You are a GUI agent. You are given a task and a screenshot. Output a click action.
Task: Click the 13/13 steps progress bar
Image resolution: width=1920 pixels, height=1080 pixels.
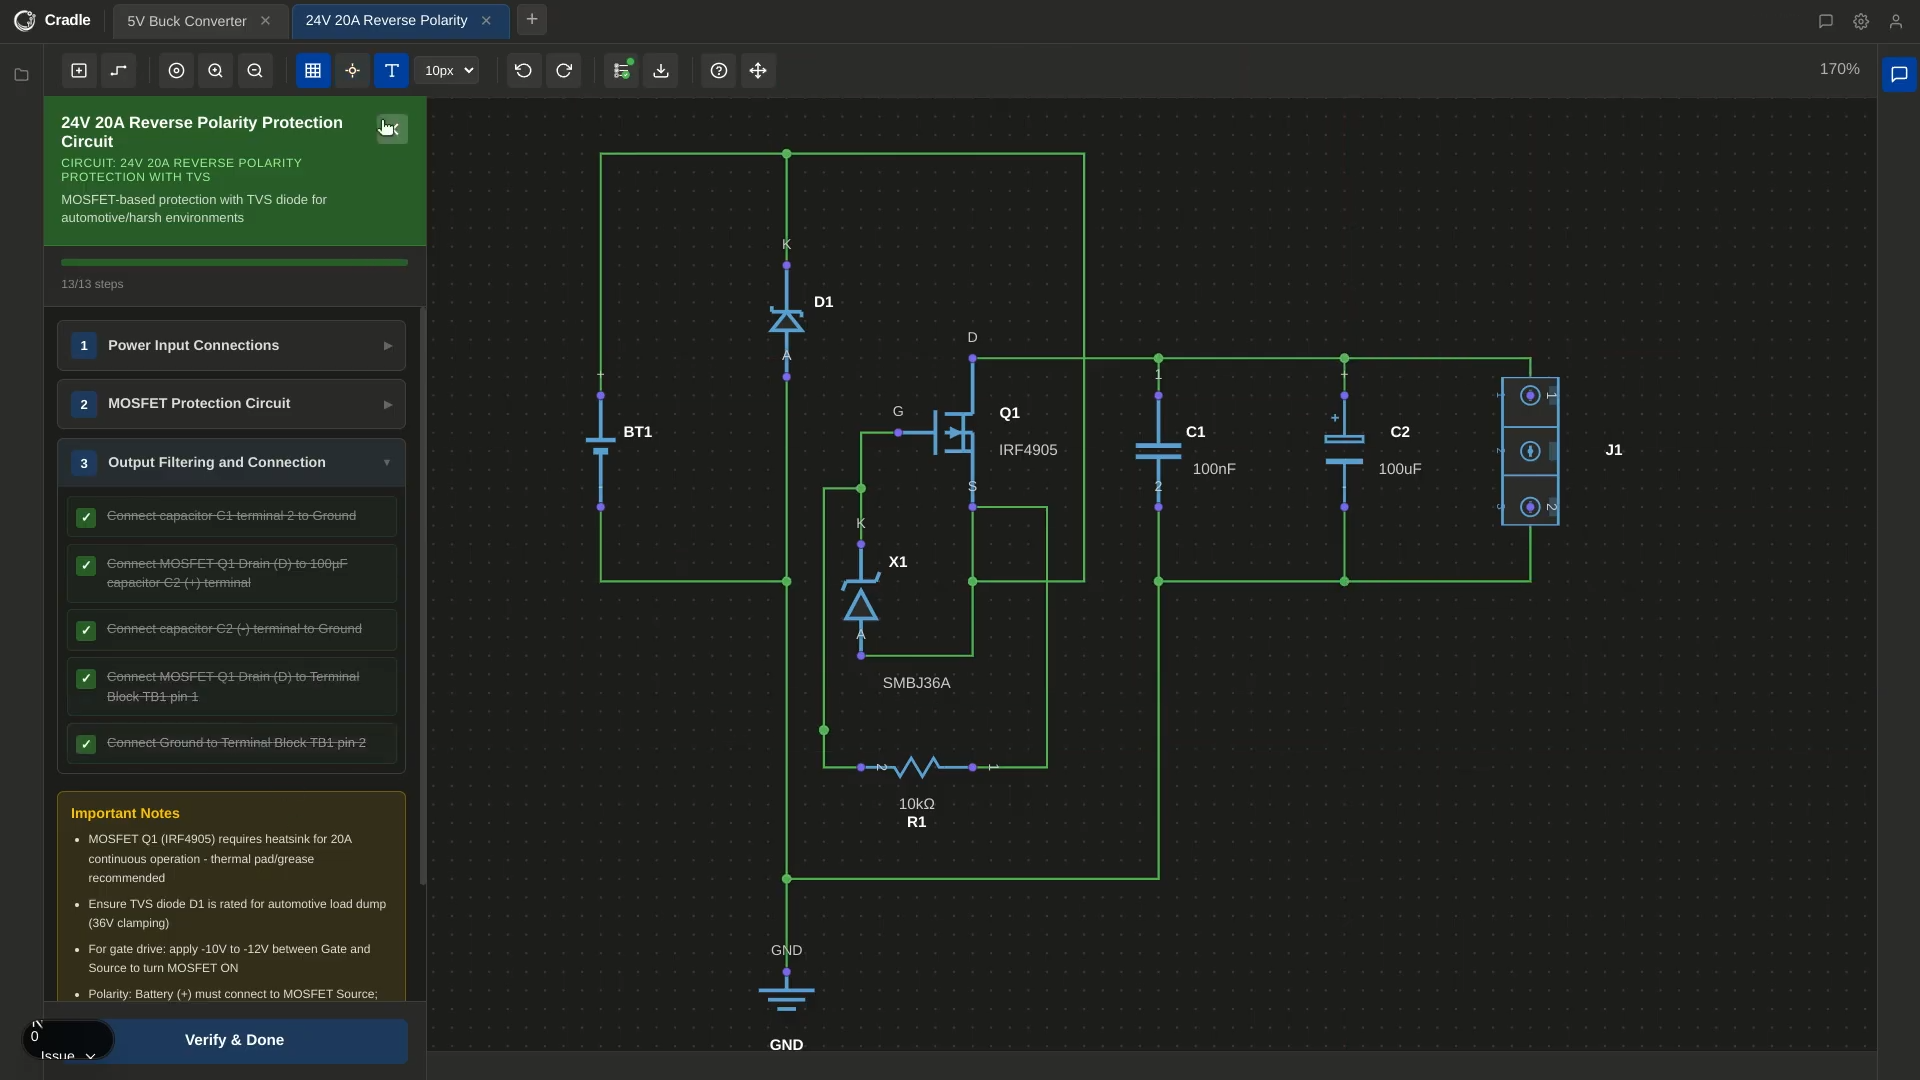233,262
